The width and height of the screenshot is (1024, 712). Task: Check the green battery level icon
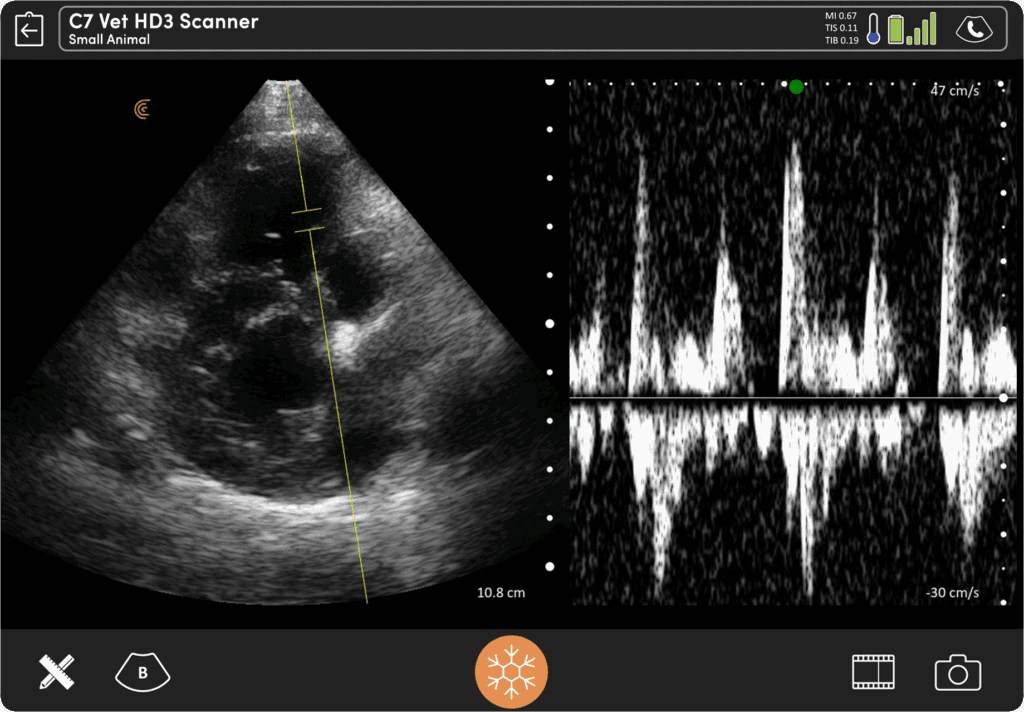[x=896, y=30]
